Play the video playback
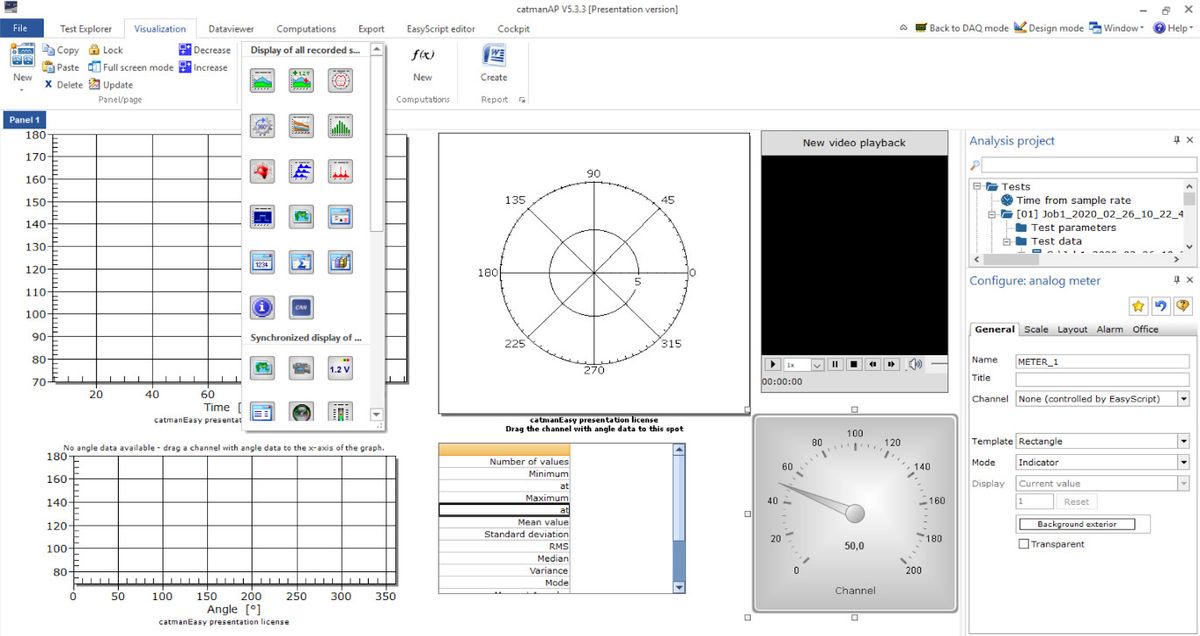The height and width of the screenshot is (636, 1200). tap(772, 365)
